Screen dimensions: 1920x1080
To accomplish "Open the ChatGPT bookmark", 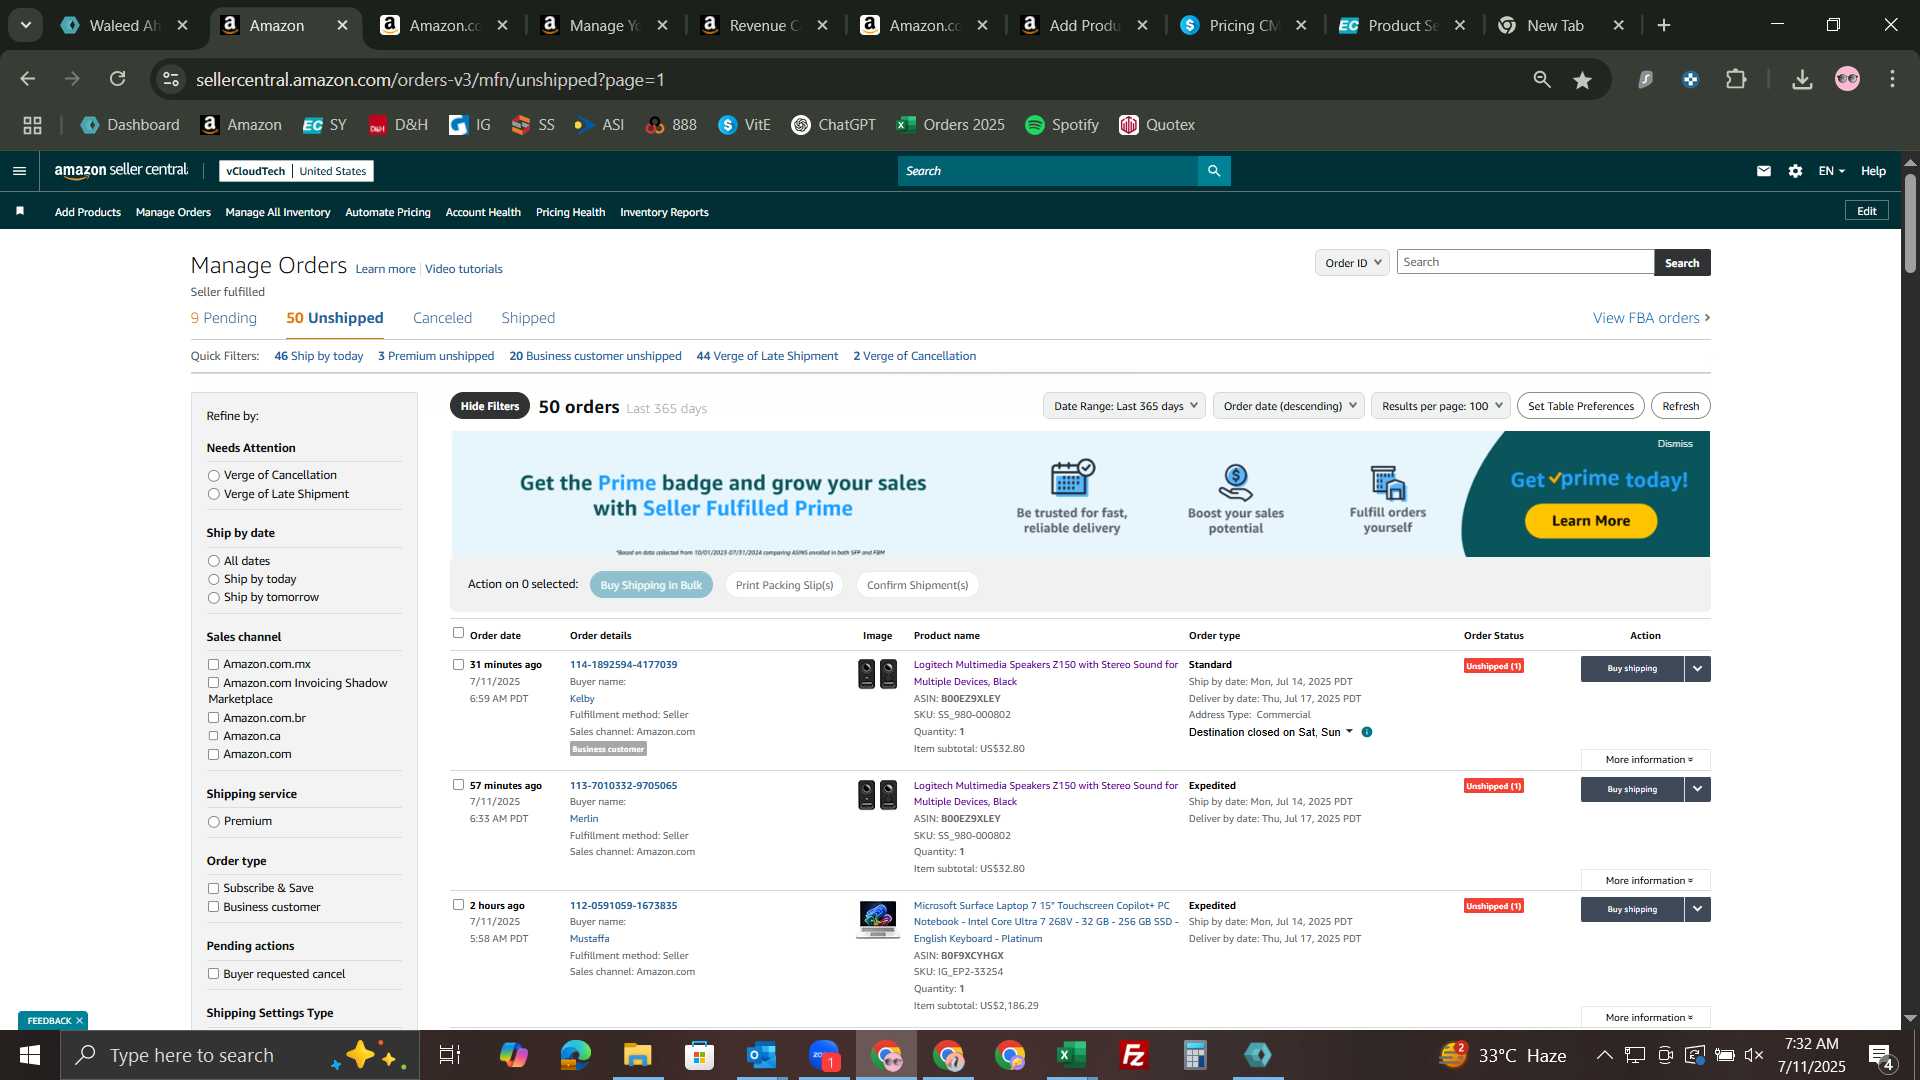I will pos(833,125).
